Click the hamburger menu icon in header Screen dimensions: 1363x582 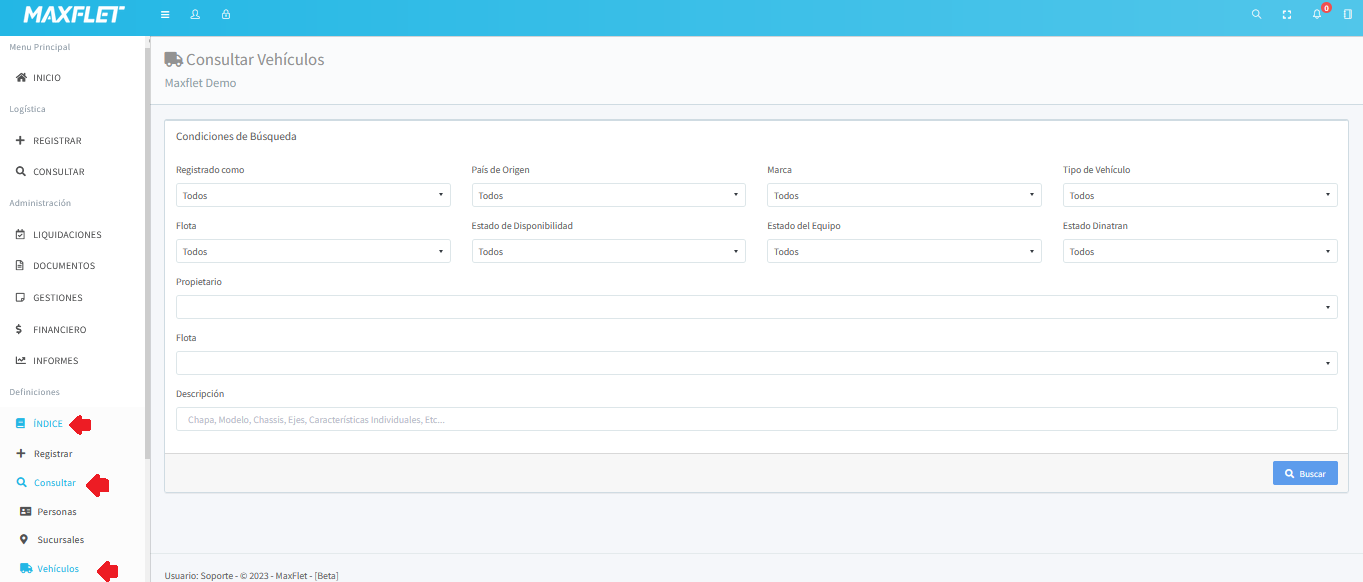coord(165,15)
